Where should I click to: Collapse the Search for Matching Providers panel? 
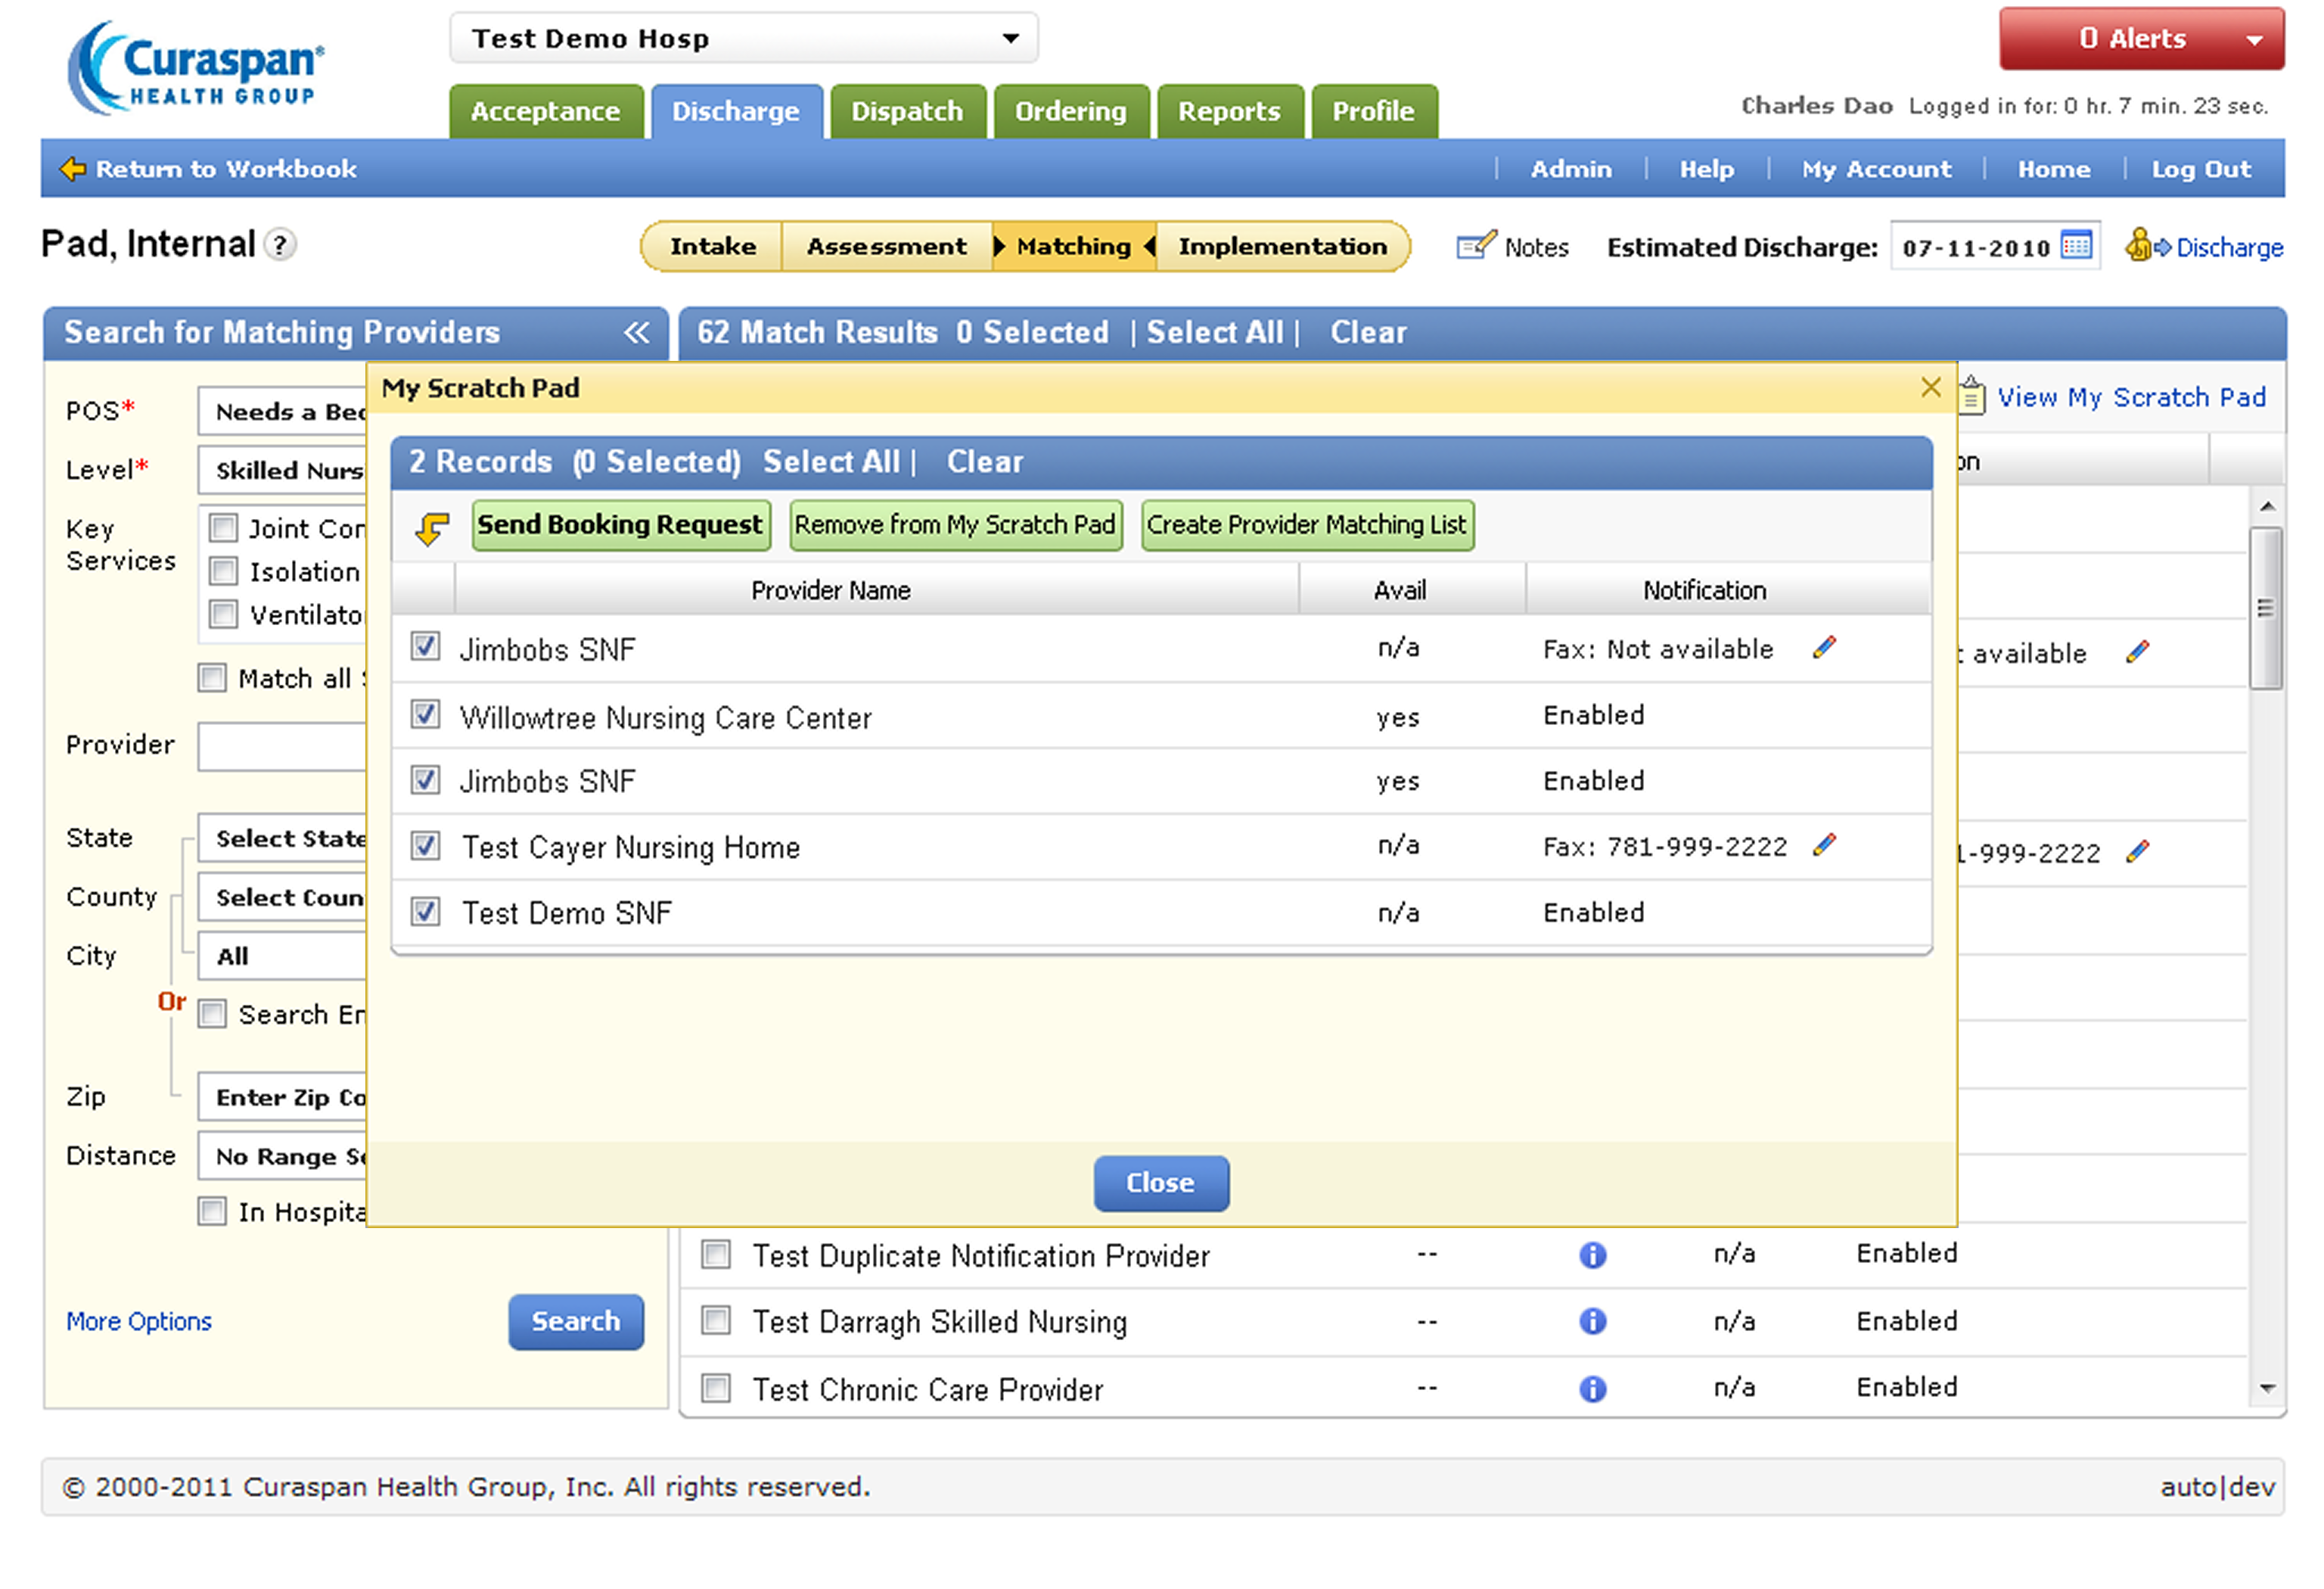(637, 333)
